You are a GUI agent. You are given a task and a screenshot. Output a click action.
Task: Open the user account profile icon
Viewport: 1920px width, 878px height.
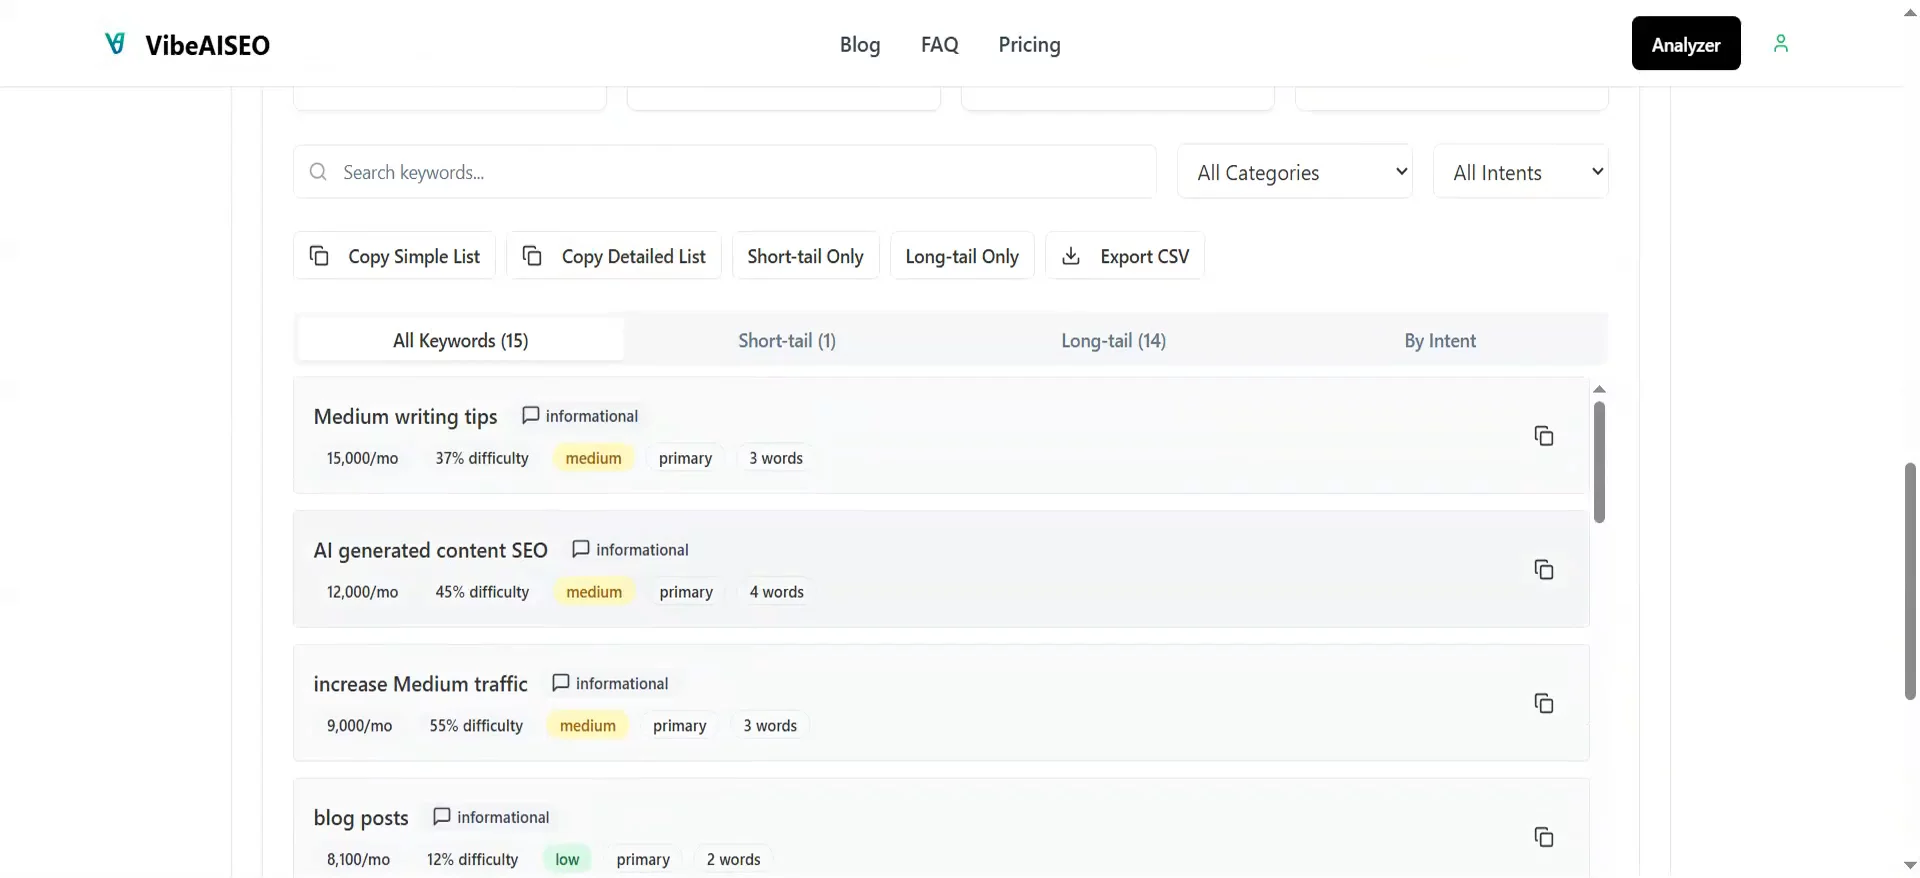click(x=1780, y=43)
